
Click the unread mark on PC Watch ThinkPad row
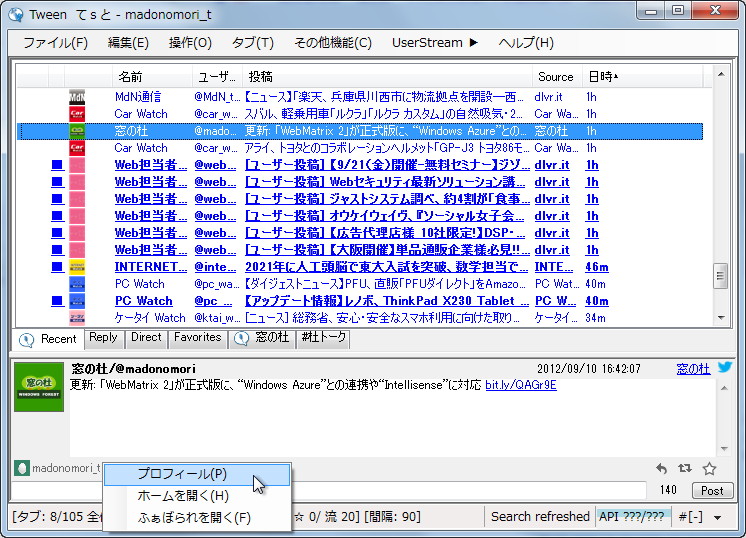(x=57, y=301)
